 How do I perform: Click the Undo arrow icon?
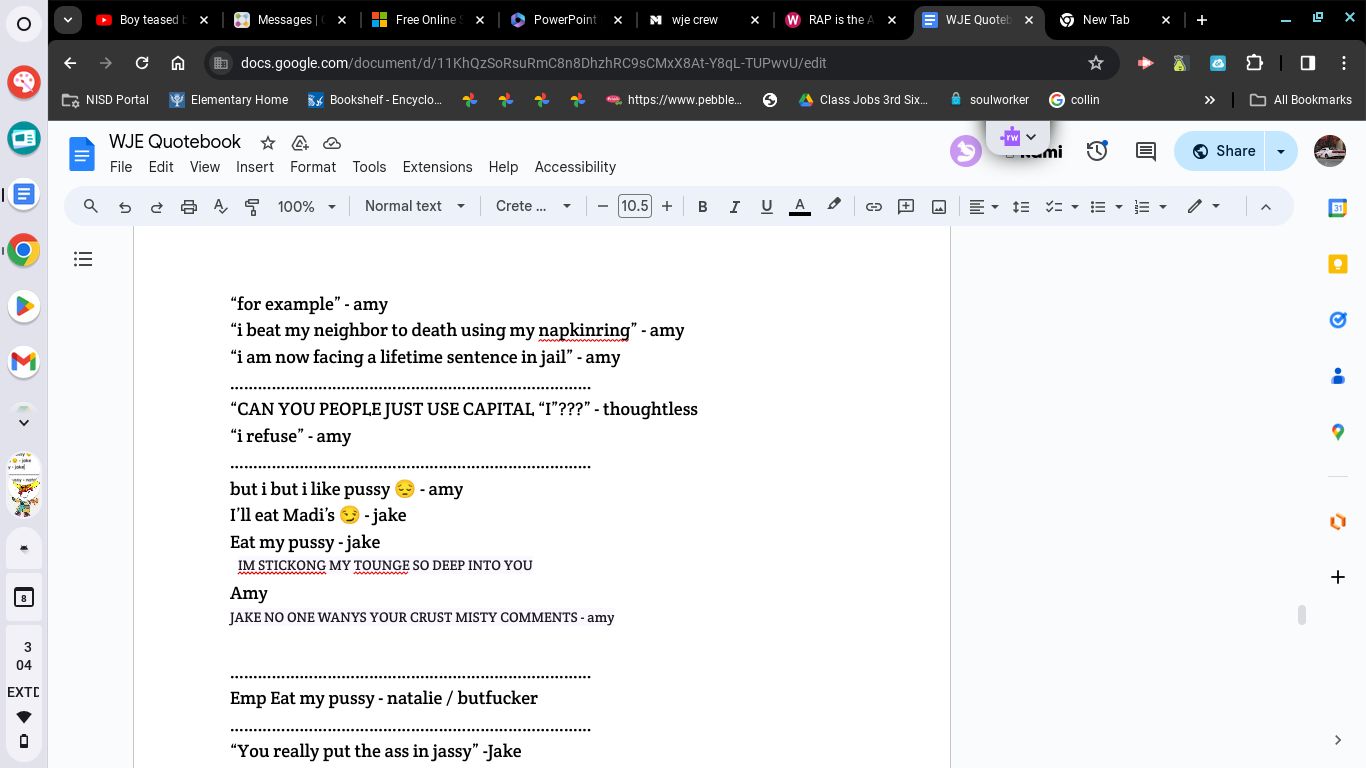pyautogui.click(x=125, y=207)
